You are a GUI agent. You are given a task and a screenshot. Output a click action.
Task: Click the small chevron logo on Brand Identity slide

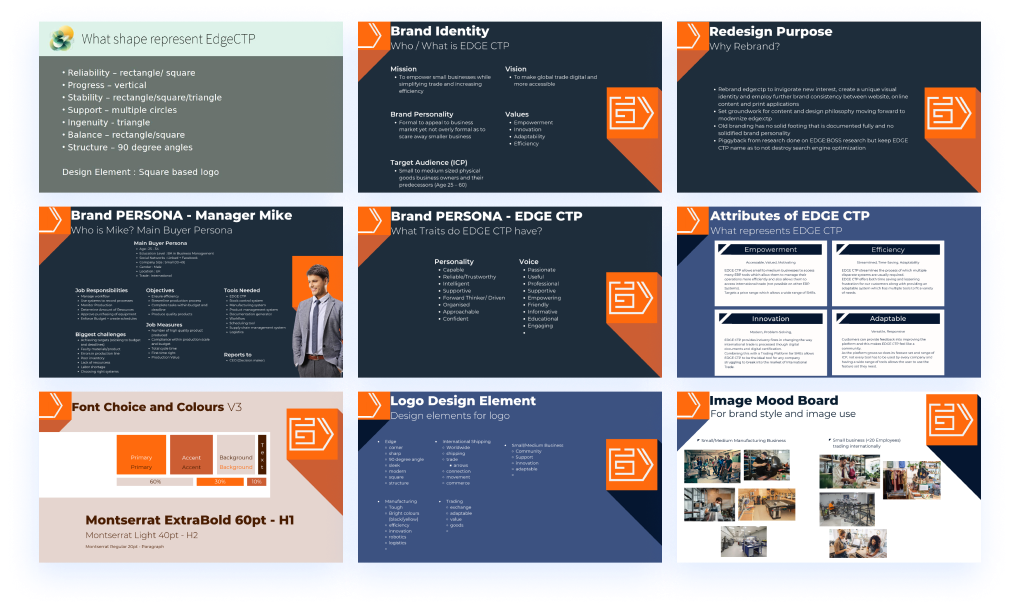373,34
